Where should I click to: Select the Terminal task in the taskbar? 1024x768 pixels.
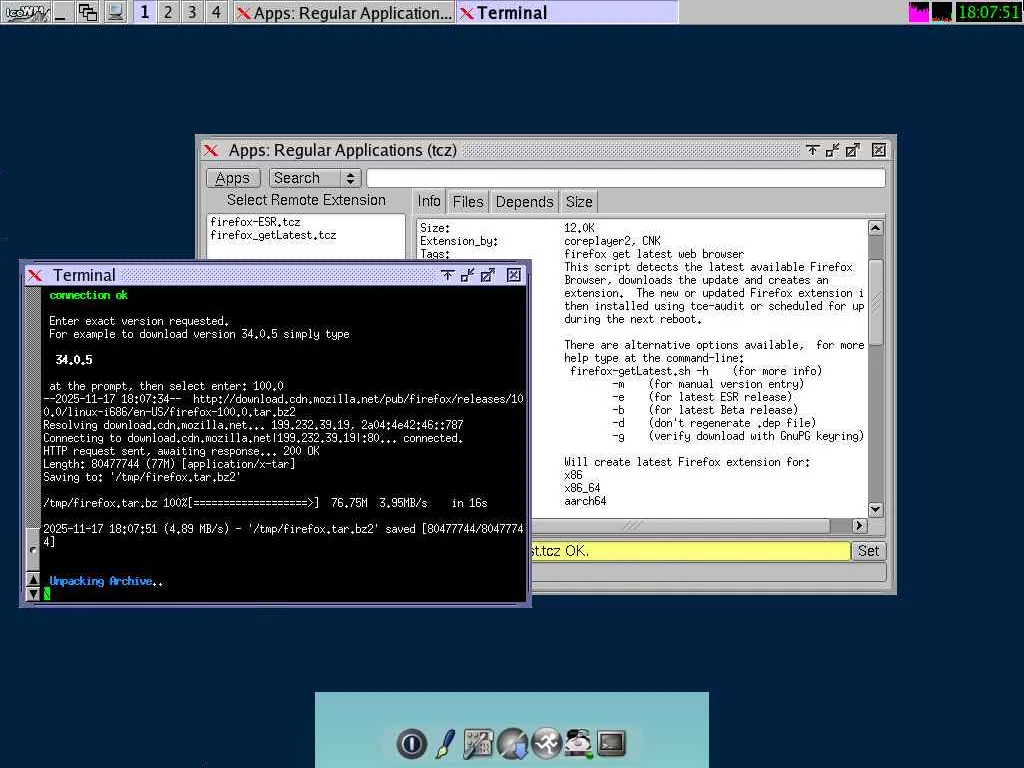click(567, 12)
